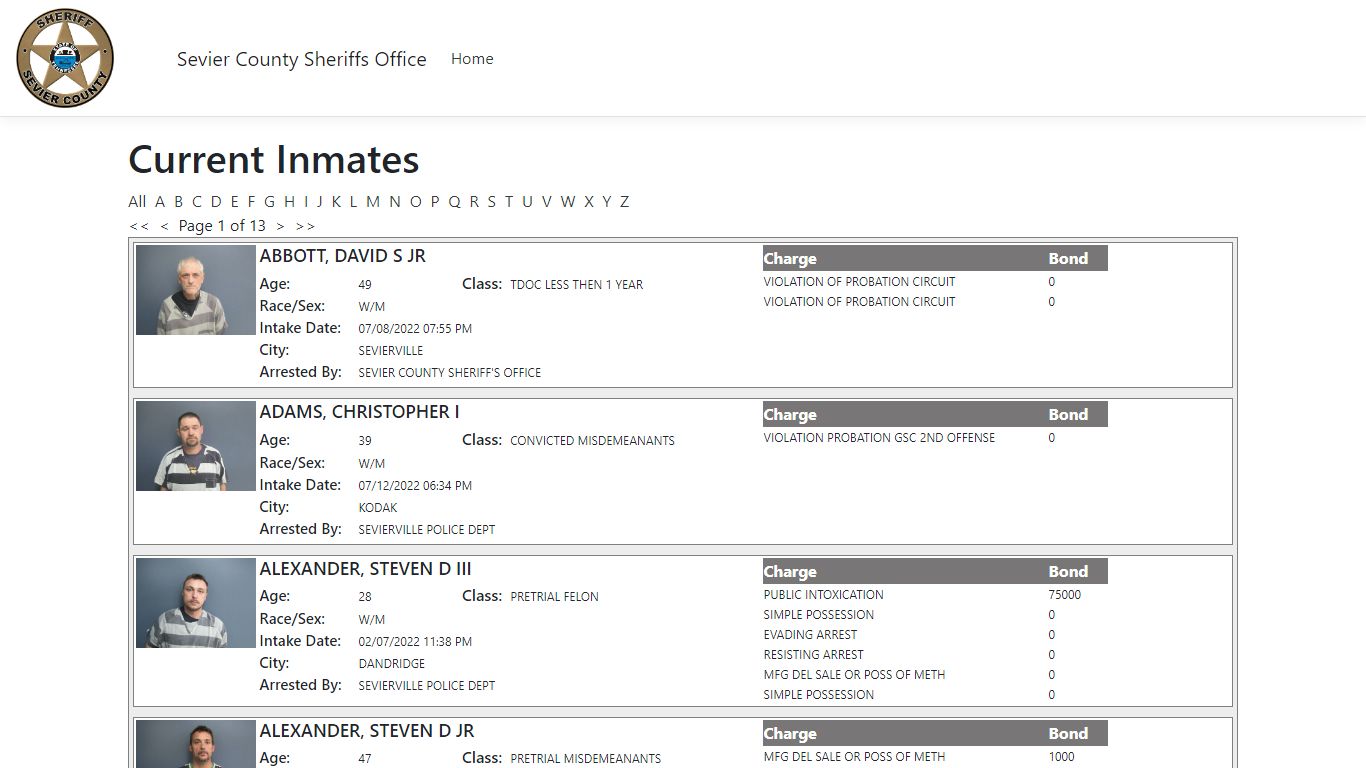
Task: Filter inmates by letter X
Action: pos(589,201)
